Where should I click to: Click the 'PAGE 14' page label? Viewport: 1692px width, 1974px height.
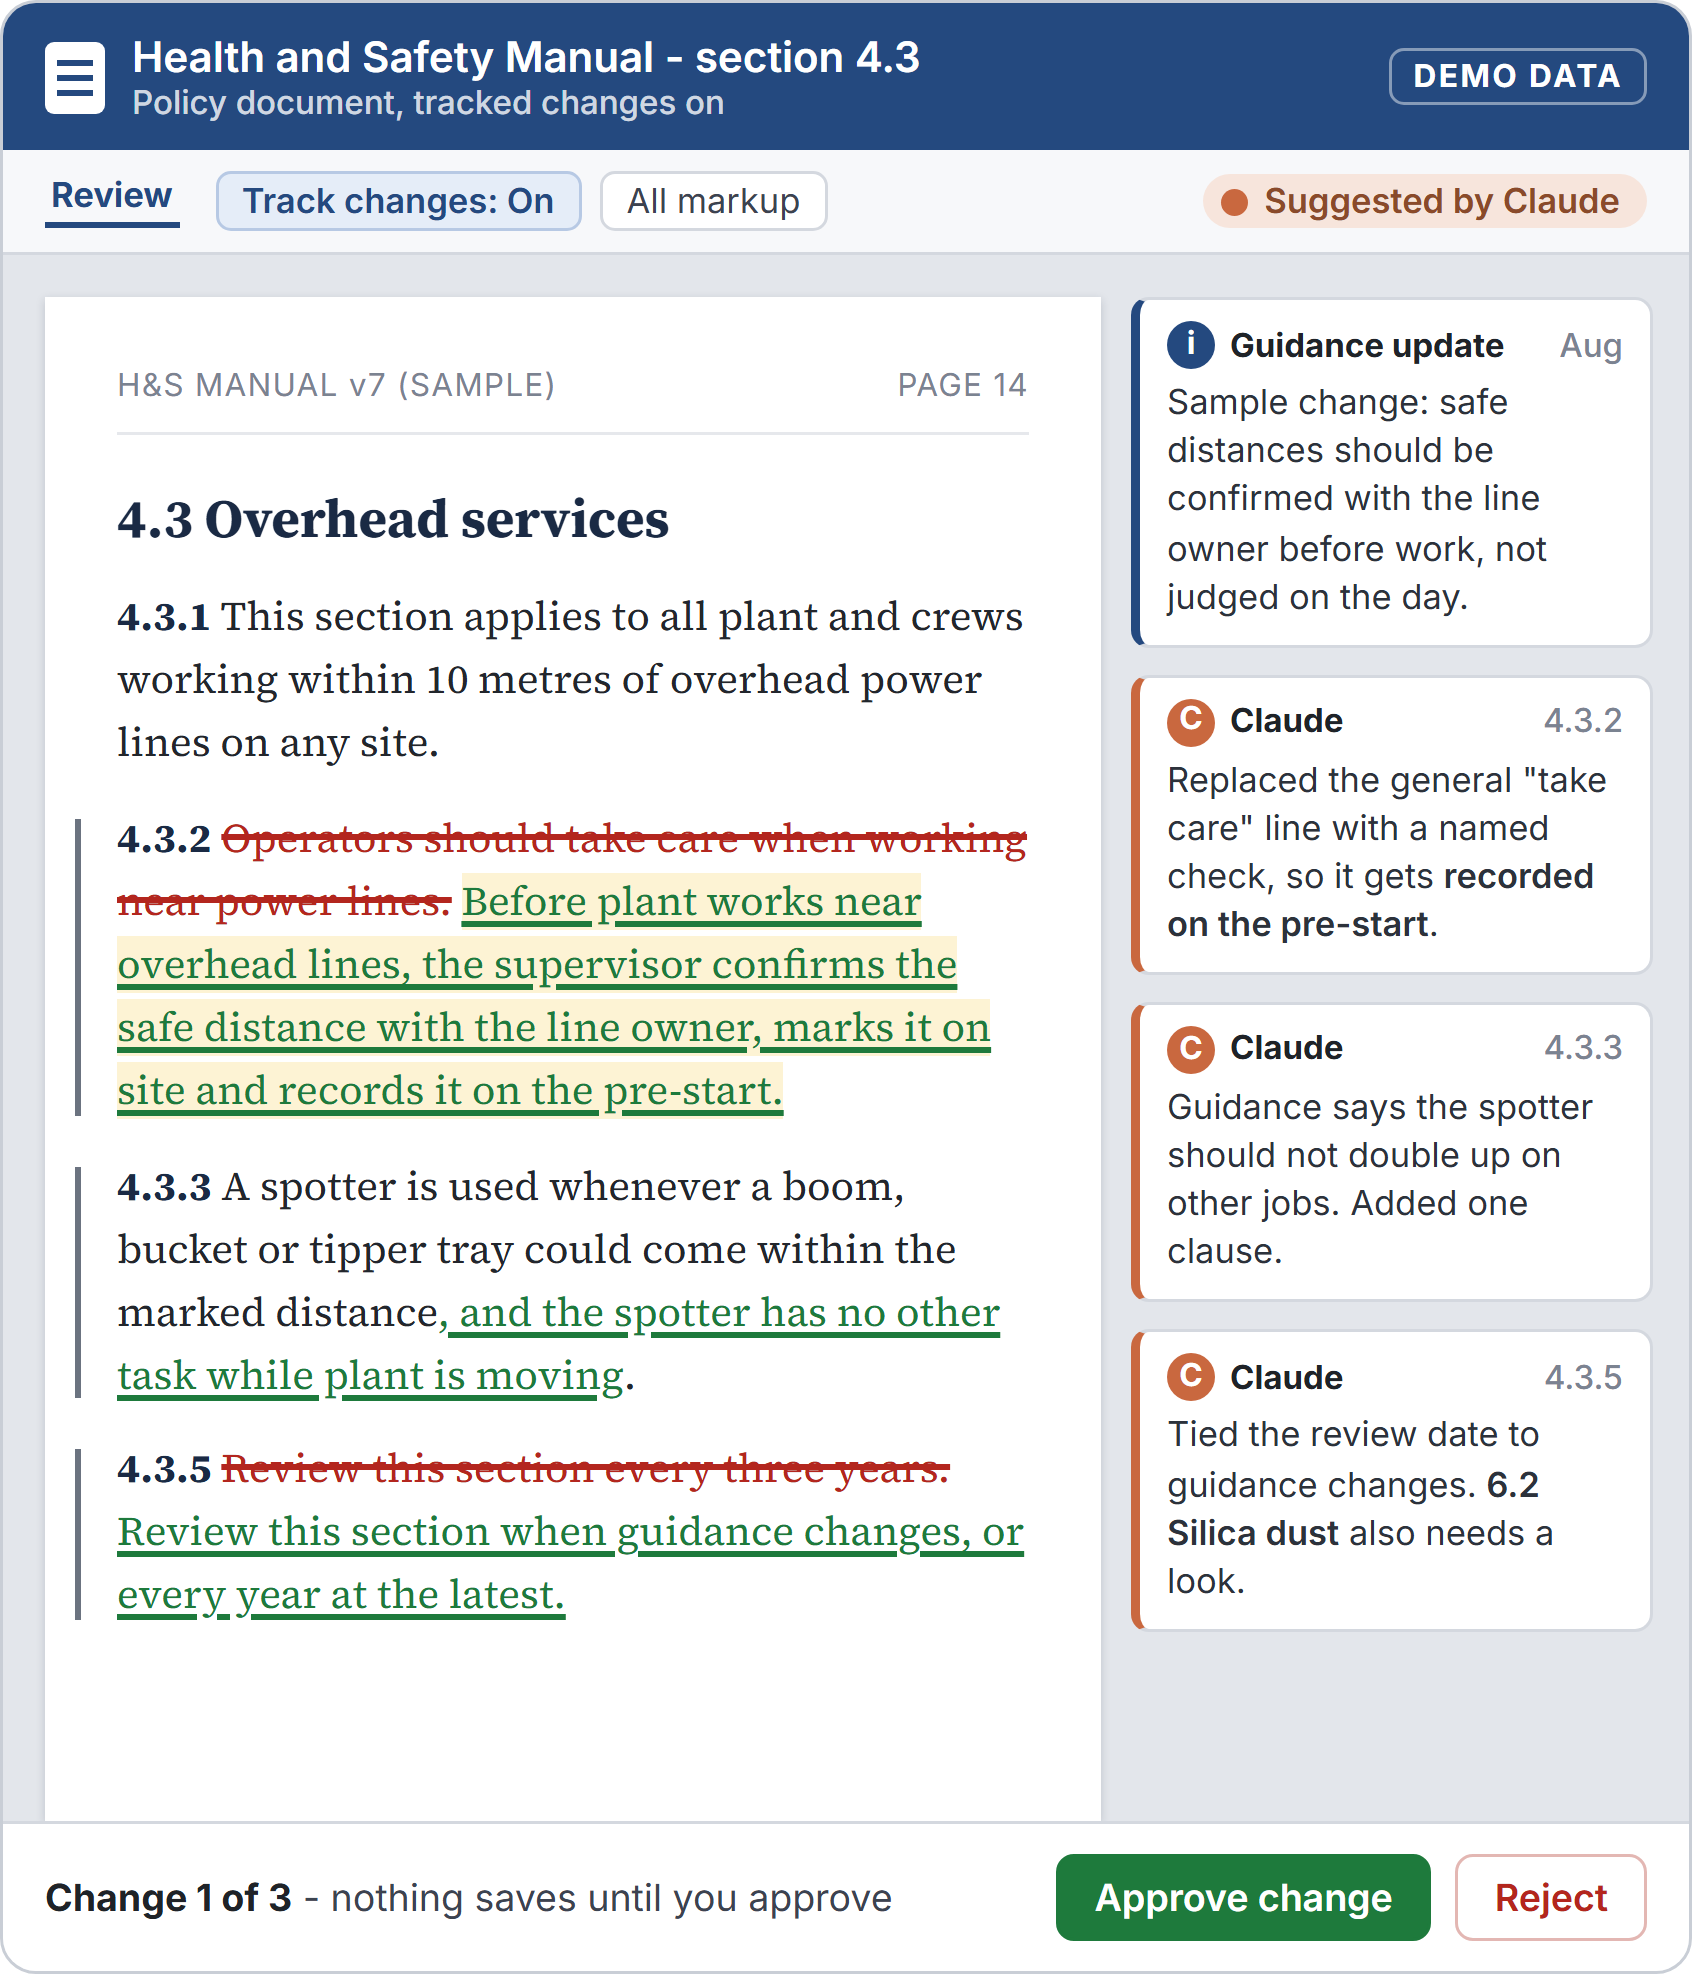coord(962,385)
